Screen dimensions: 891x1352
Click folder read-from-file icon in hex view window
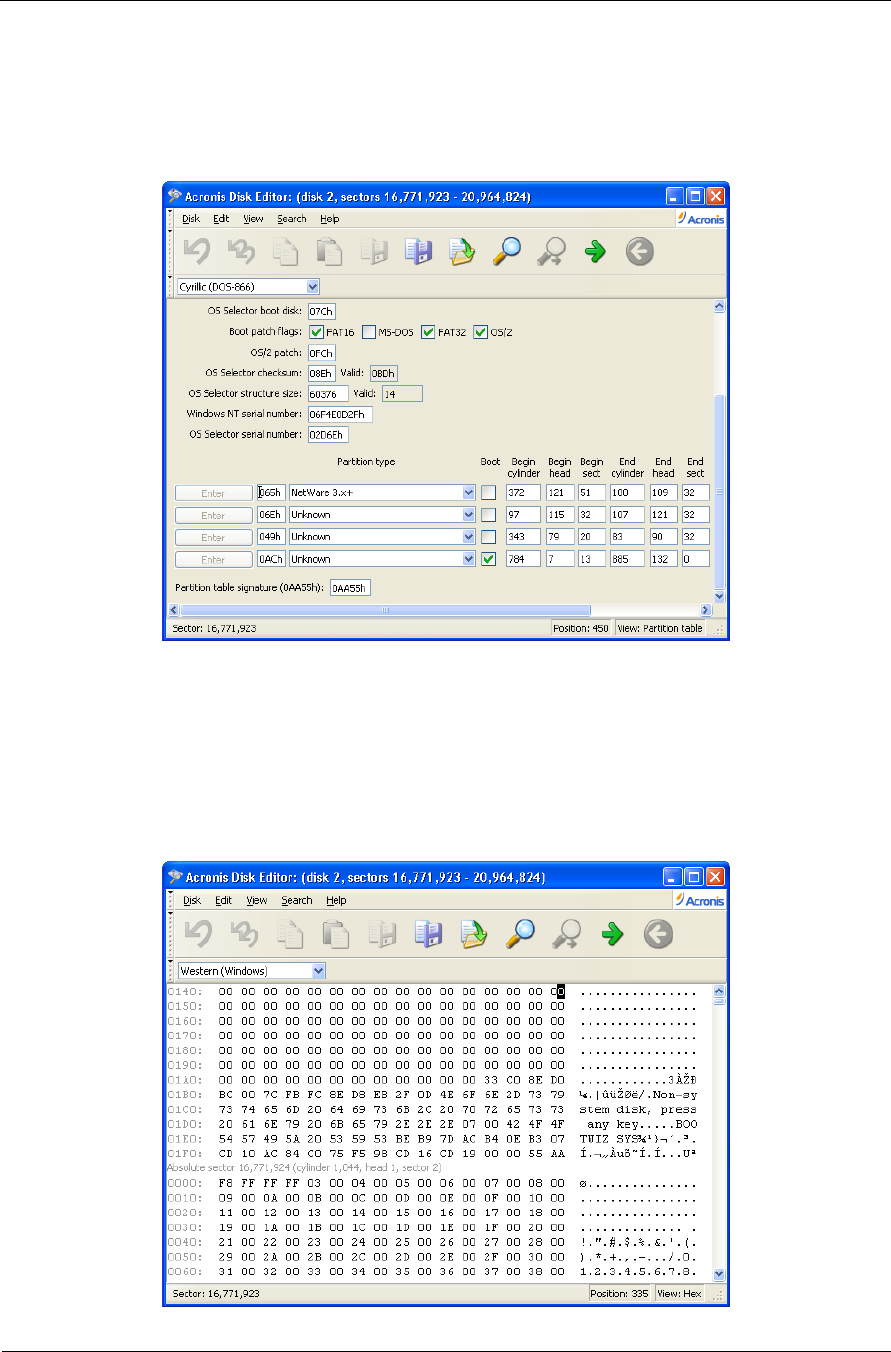[473, 934]
